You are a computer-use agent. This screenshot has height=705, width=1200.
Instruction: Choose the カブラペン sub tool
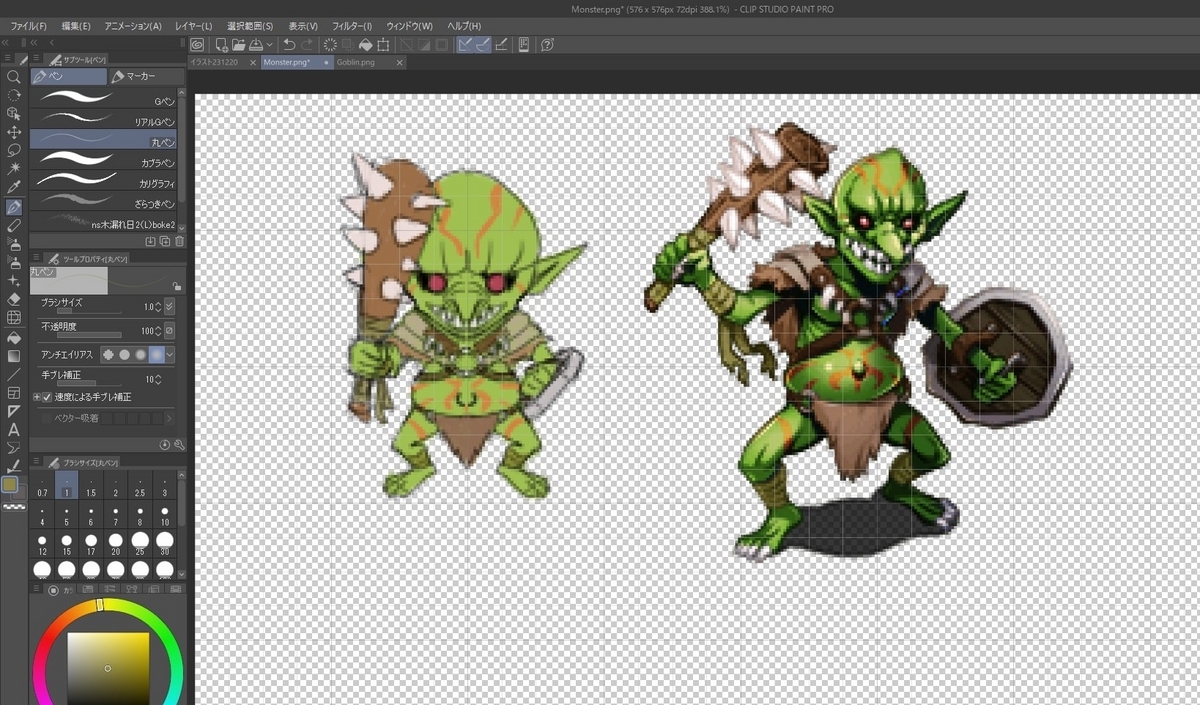(103, 162)
